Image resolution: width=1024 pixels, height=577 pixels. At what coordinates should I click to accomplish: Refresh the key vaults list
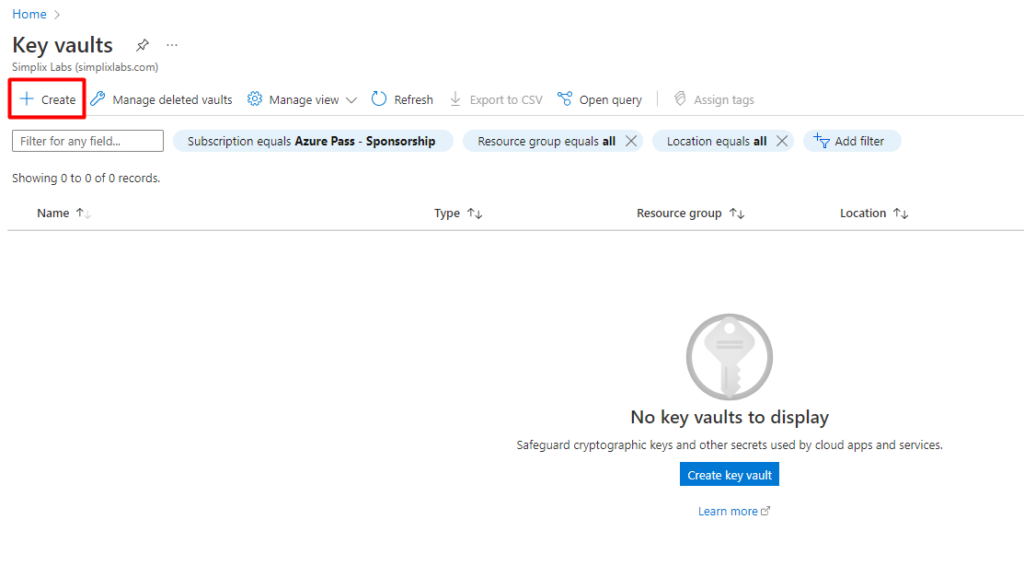click(x=402, y=100)
